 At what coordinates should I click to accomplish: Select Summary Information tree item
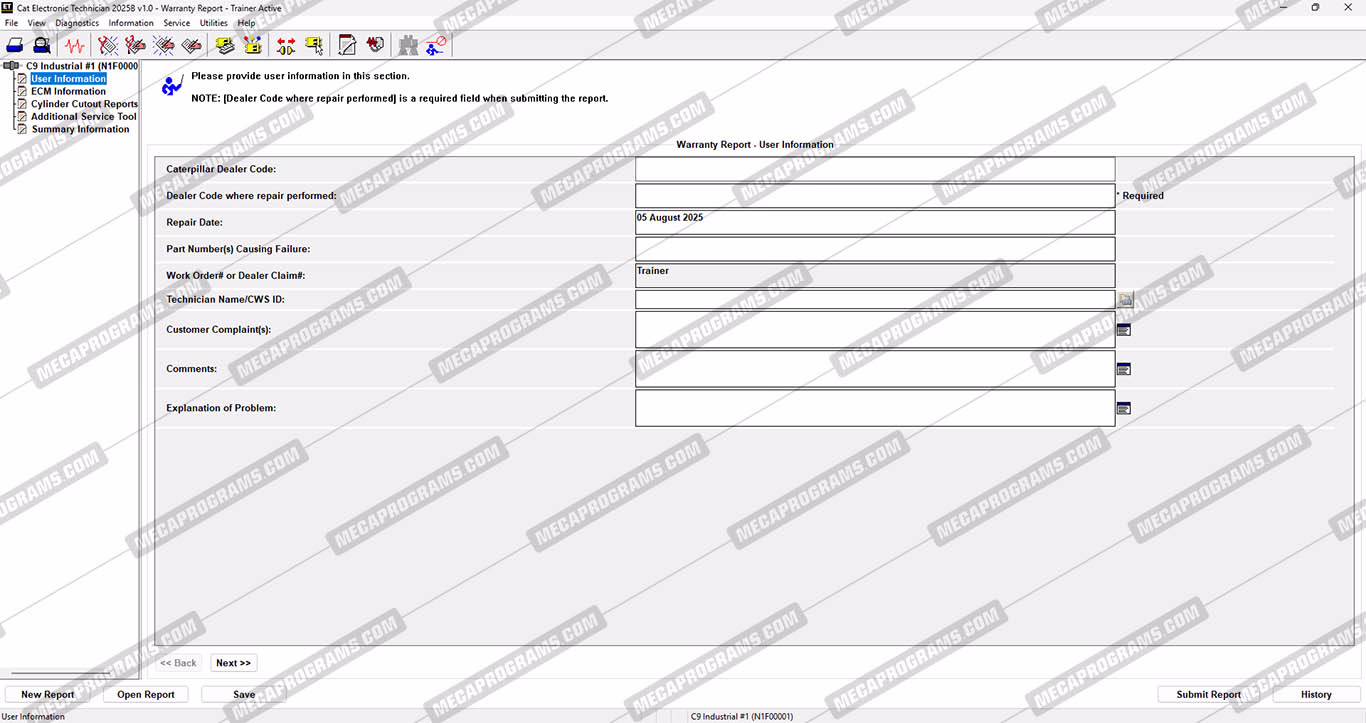point(80,129)
